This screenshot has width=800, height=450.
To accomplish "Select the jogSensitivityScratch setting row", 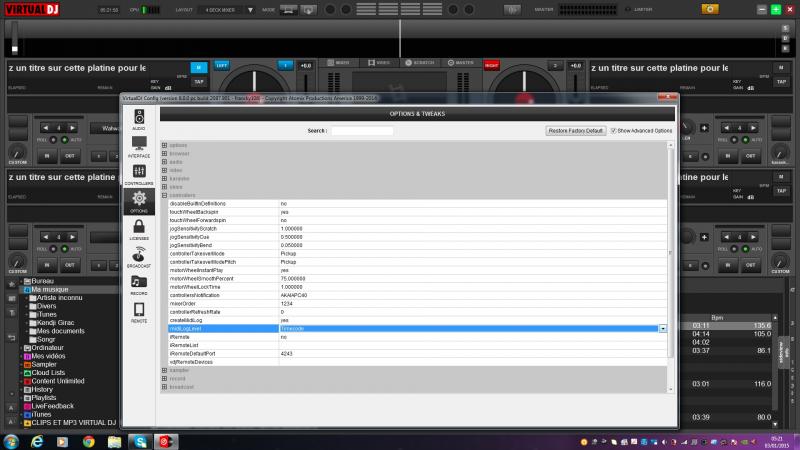I will point(417,229).
